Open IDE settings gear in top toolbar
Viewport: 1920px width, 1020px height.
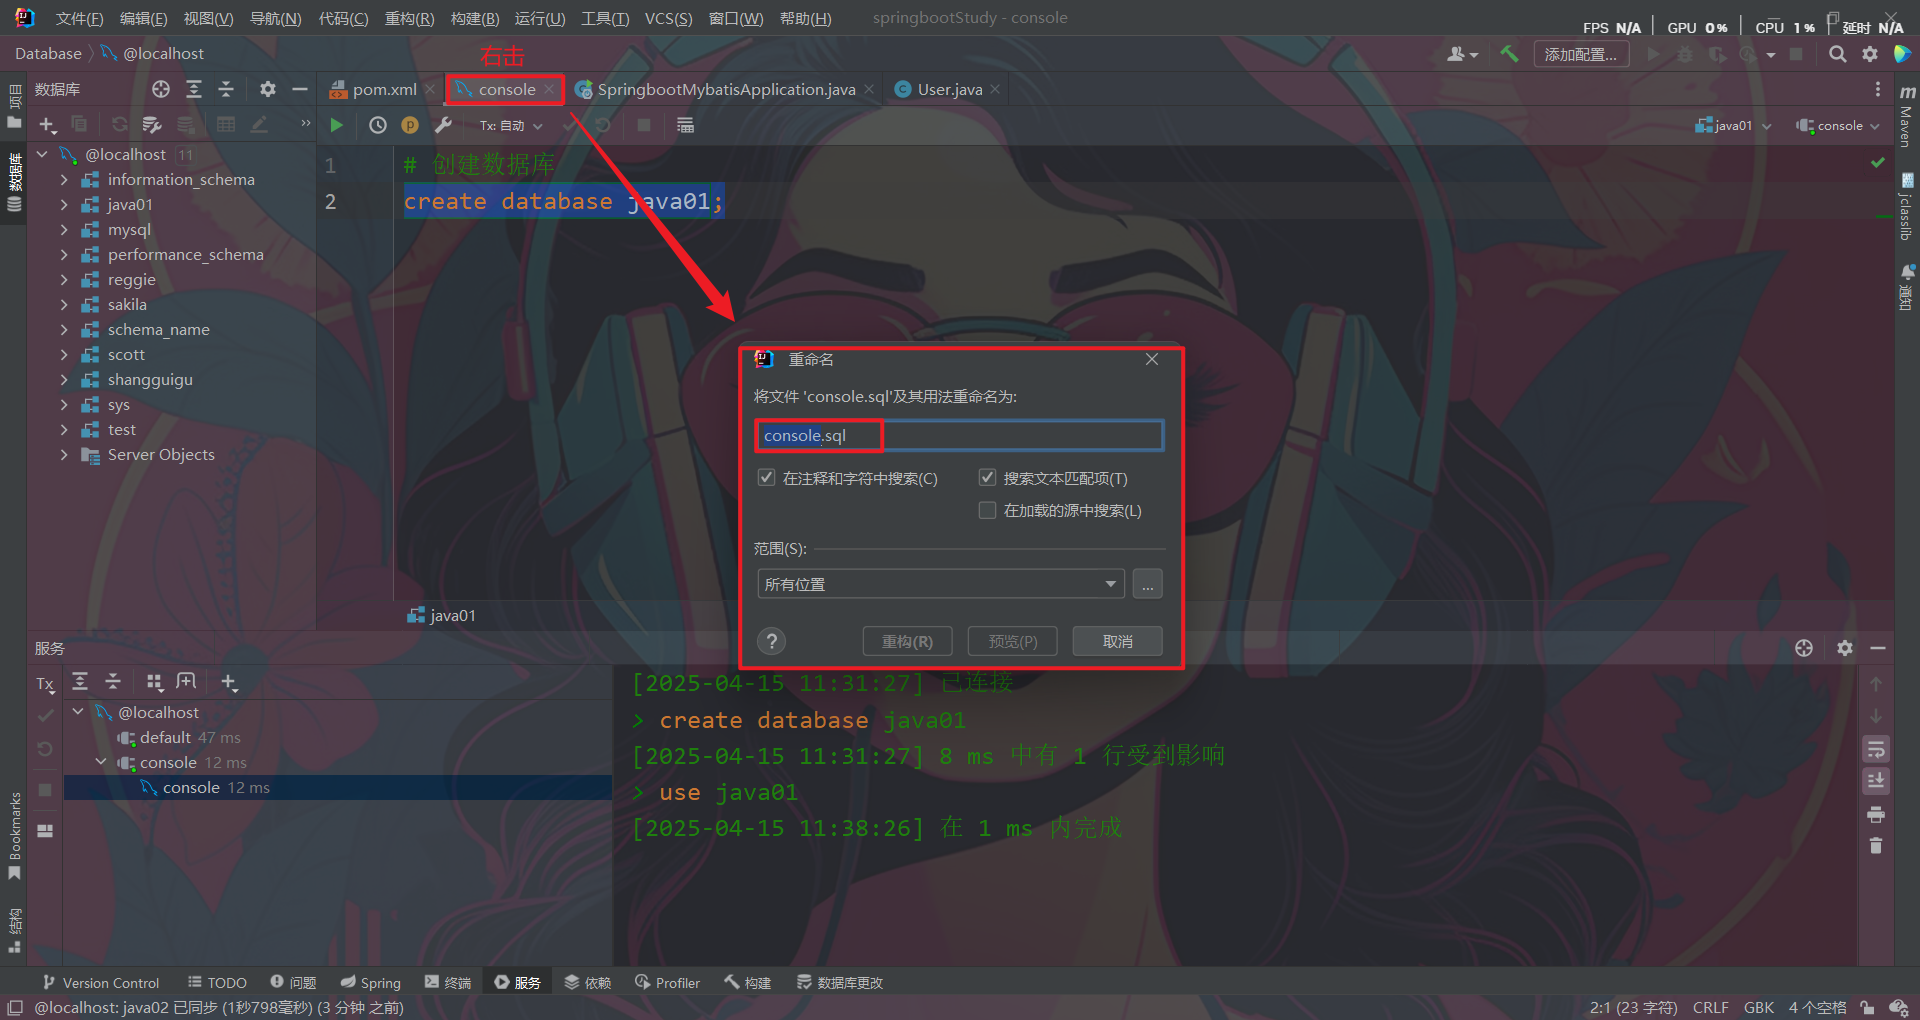1869,54
